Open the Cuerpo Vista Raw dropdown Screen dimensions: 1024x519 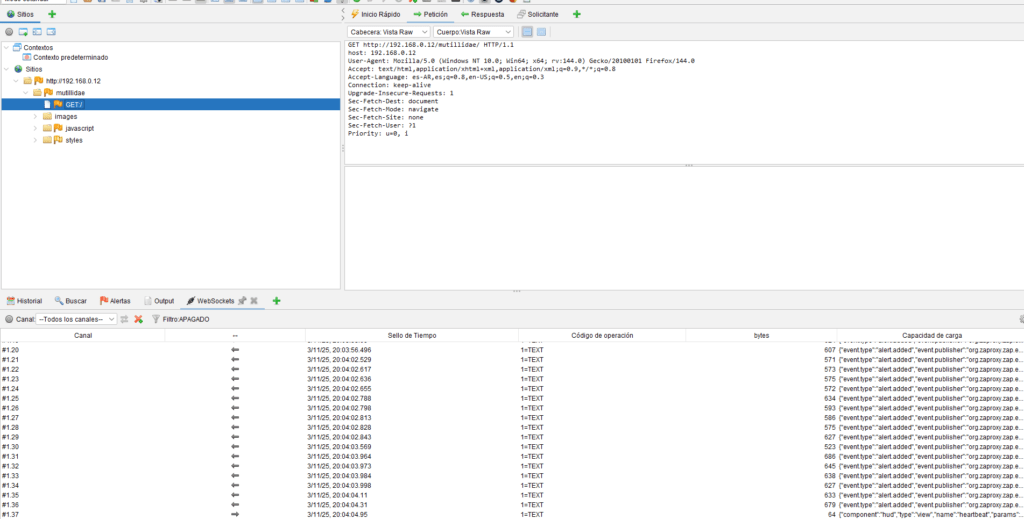[473, 32]
